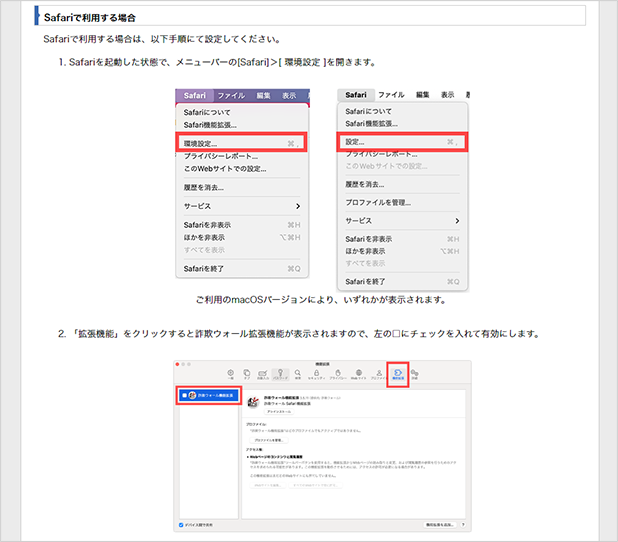The height and width of the screenshot is (542, 618).
Task: Select the 詐欺ウォール extension list row
Action: click(x=210, y=396)
